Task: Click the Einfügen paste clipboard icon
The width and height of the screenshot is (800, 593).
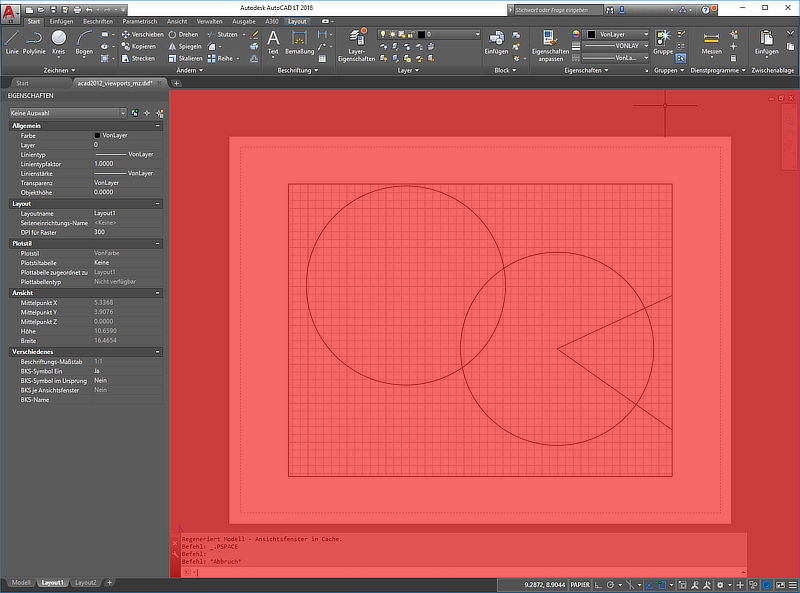Action: pyautogui.click(x=766, y=42)
